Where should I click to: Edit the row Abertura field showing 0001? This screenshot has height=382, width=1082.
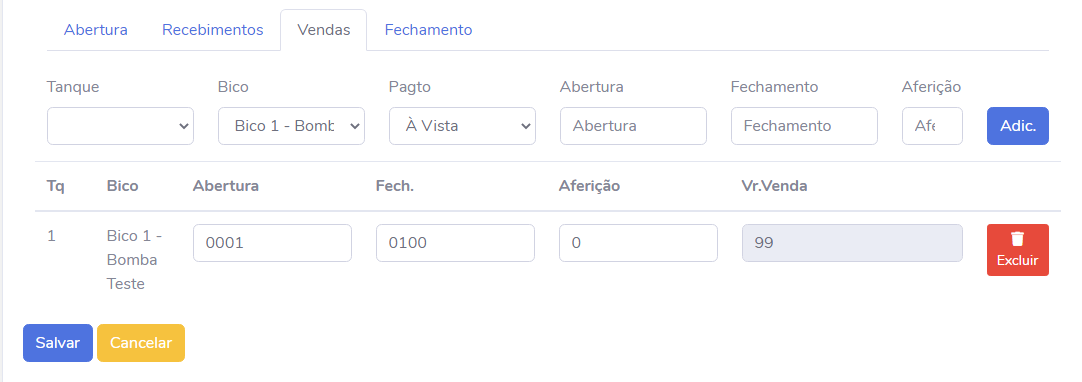273,243
